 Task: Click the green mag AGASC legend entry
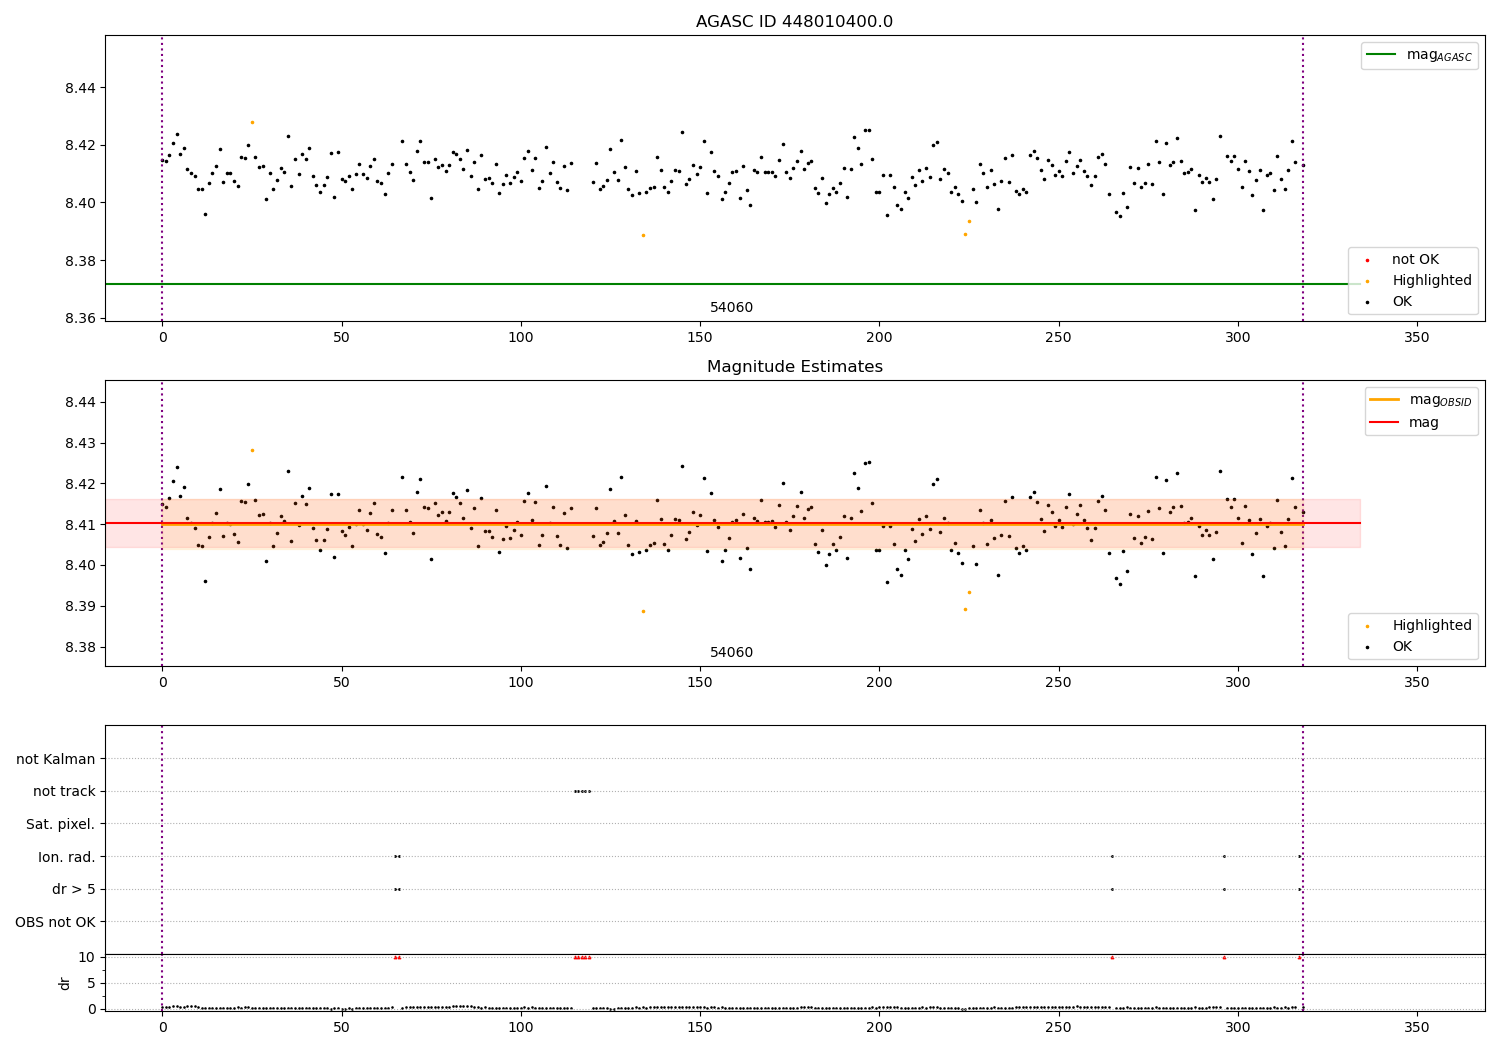coord(1419,55)
